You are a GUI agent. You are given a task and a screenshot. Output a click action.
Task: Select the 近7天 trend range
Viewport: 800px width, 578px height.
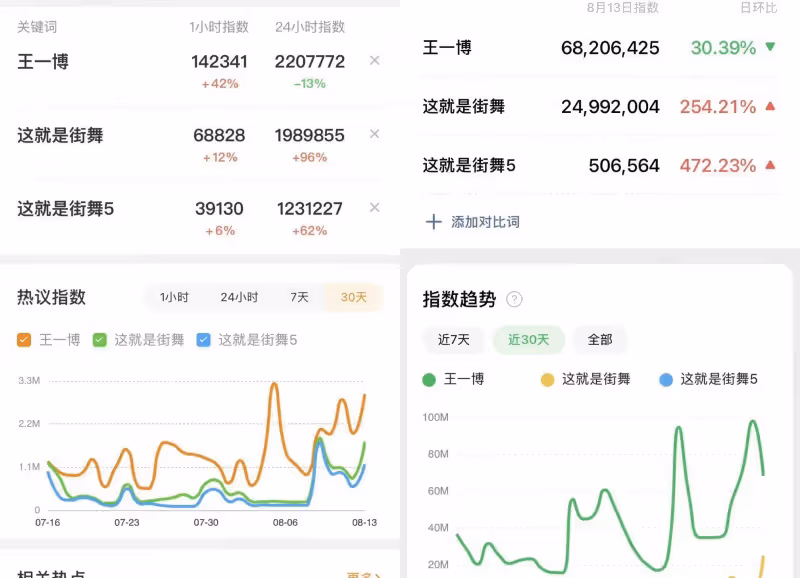[454, 340]
